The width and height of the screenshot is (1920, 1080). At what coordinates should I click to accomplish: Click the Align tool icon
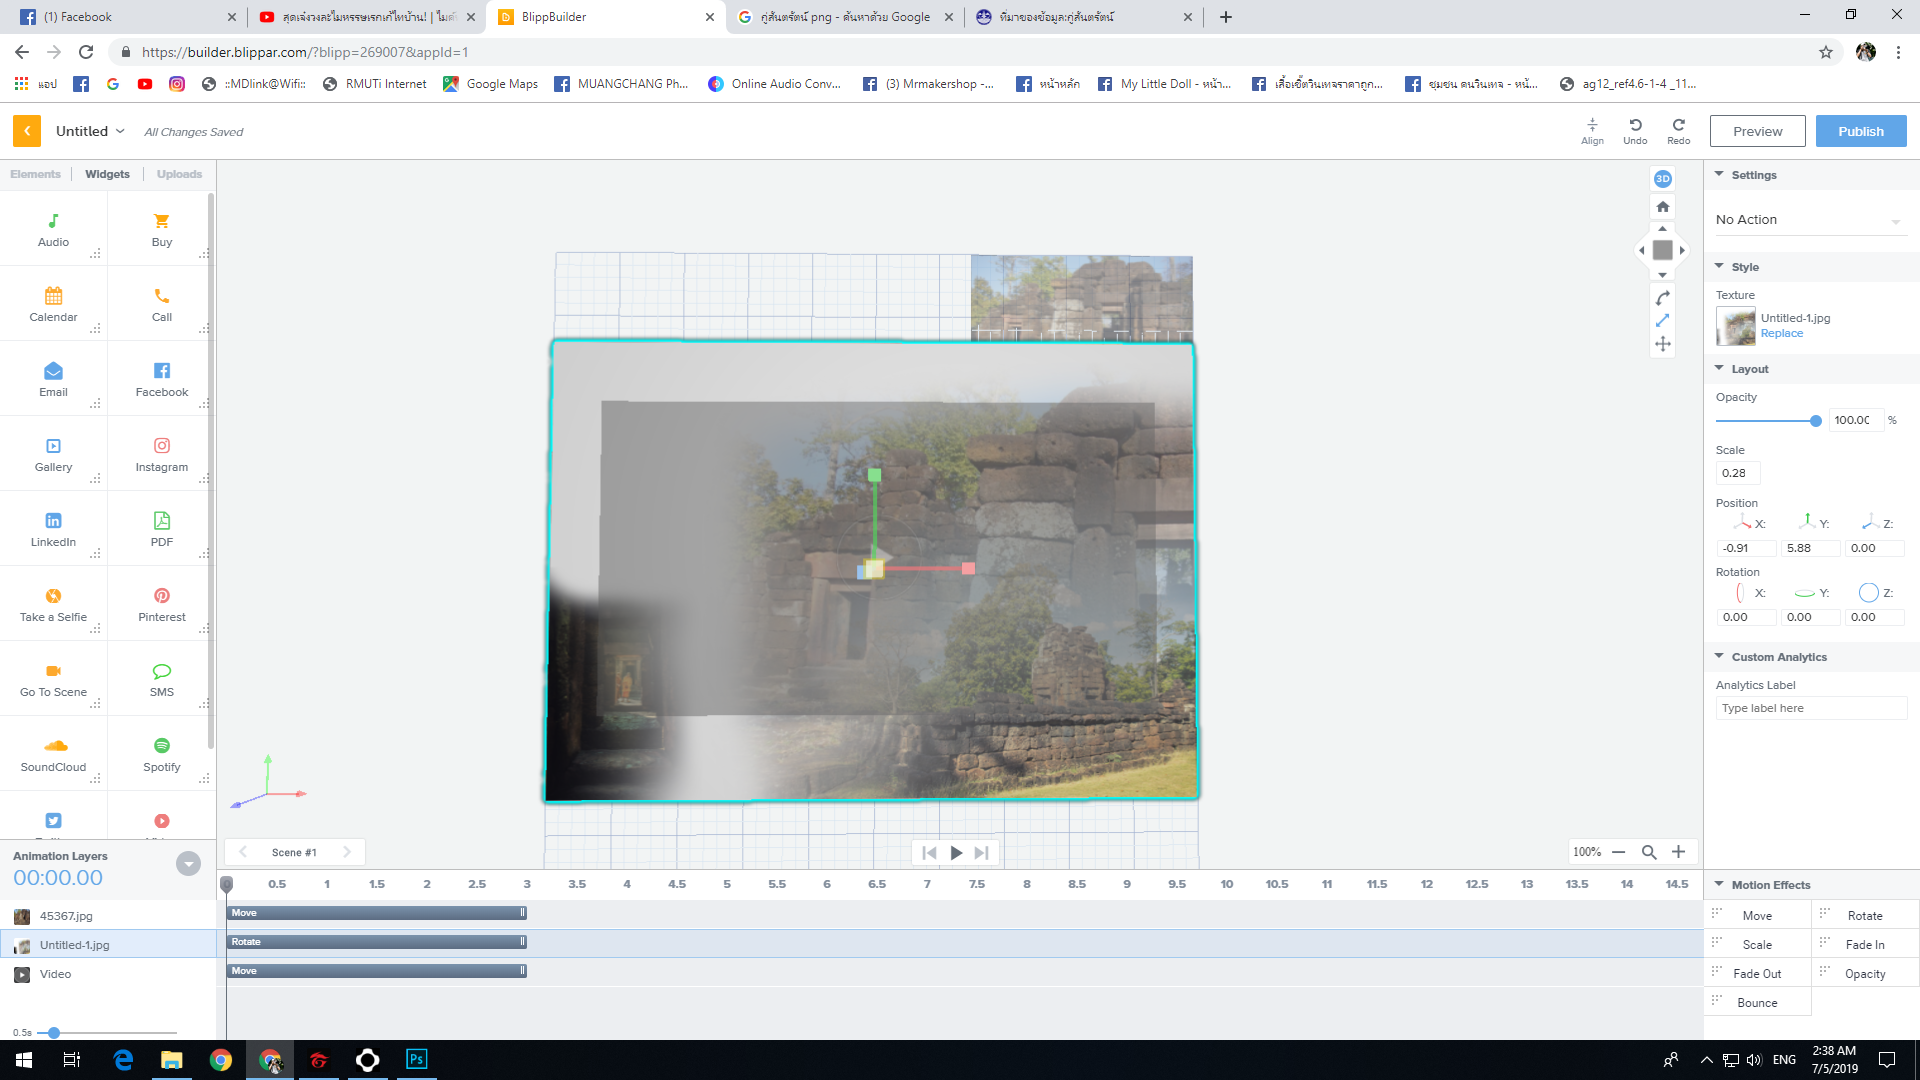(x=1592, y=125)
